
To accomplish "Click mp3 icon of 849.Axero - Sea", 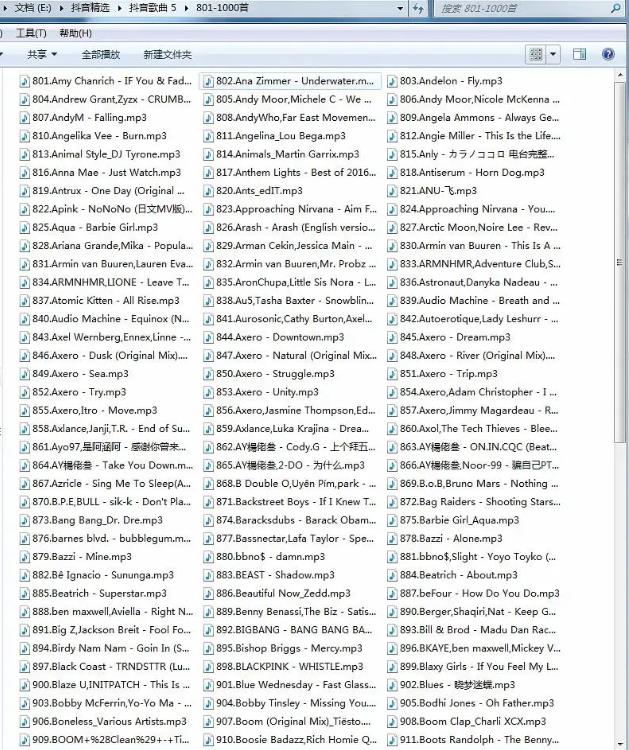I will pos(24,374).
